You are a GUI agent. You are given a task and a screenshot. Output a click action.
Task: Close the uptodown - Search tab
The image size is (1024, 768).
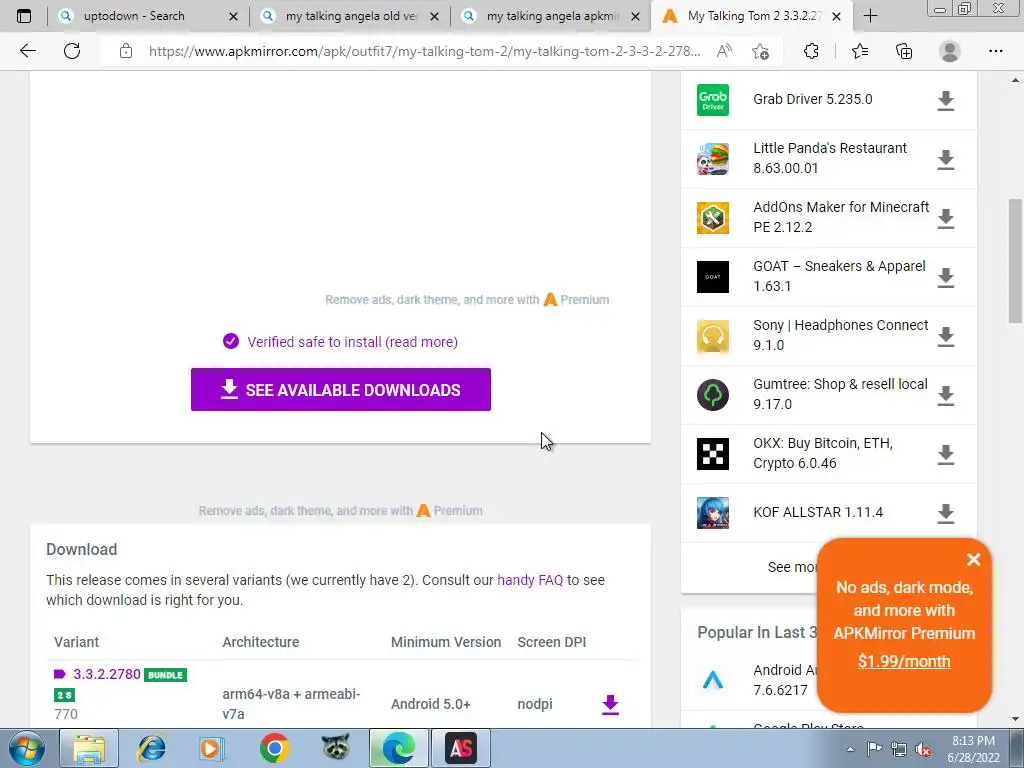(x=233, y=16)
